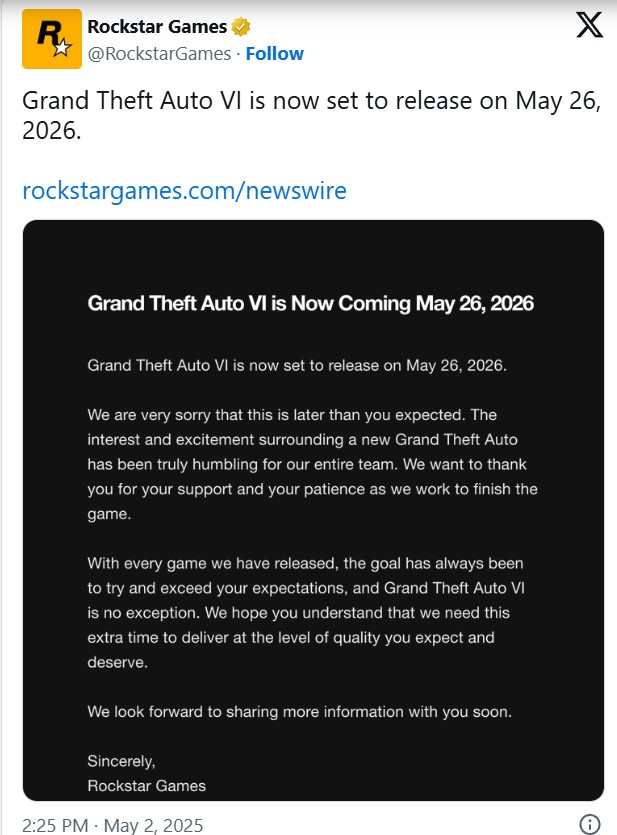Click the 'Sincerely,' closing line
Screen dimensions: 617x835
coord(121,761)
